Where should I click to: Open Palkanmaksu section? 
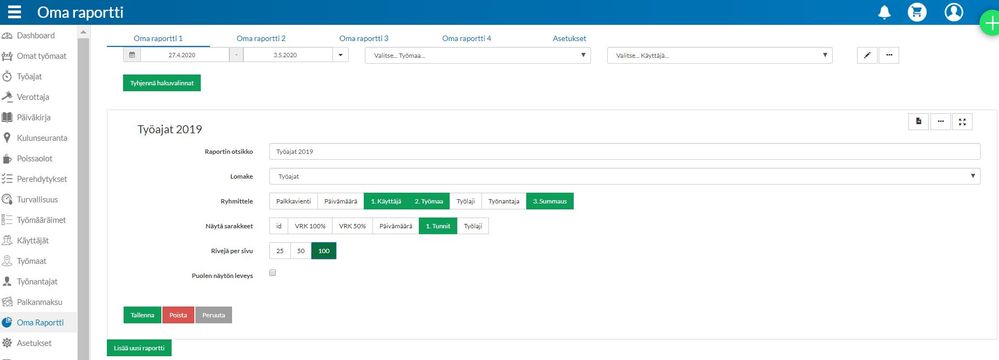tap(40, 301)
